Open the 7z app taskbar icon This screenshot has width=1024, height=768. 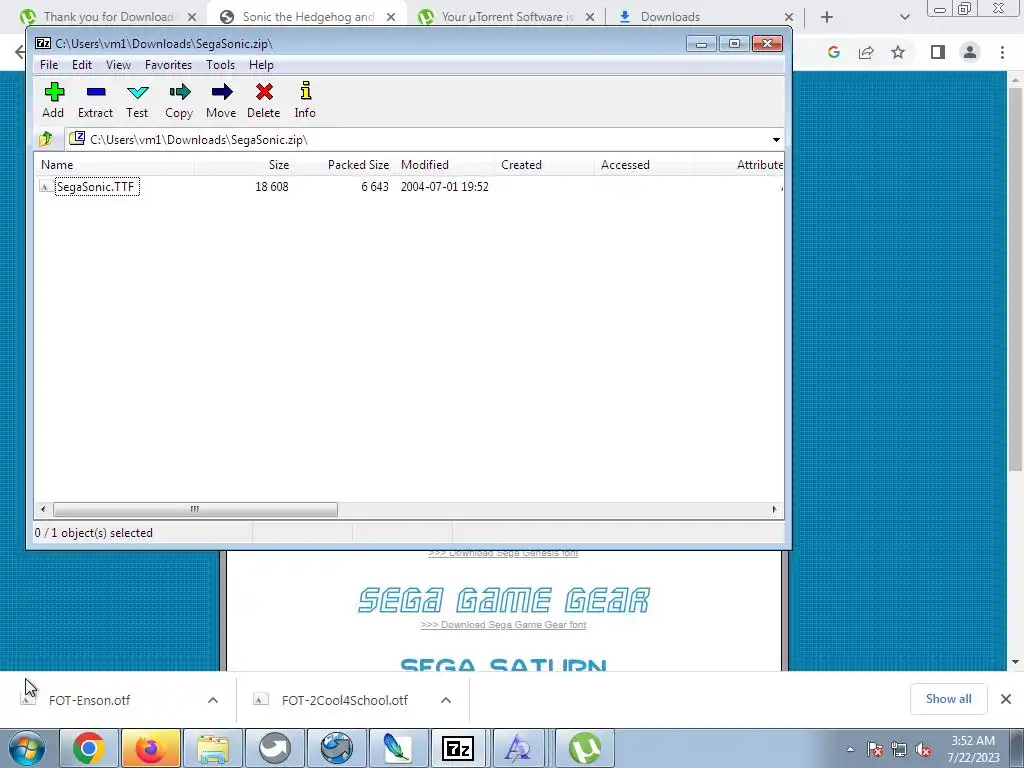pyautogui.click(x=458, y=748)
